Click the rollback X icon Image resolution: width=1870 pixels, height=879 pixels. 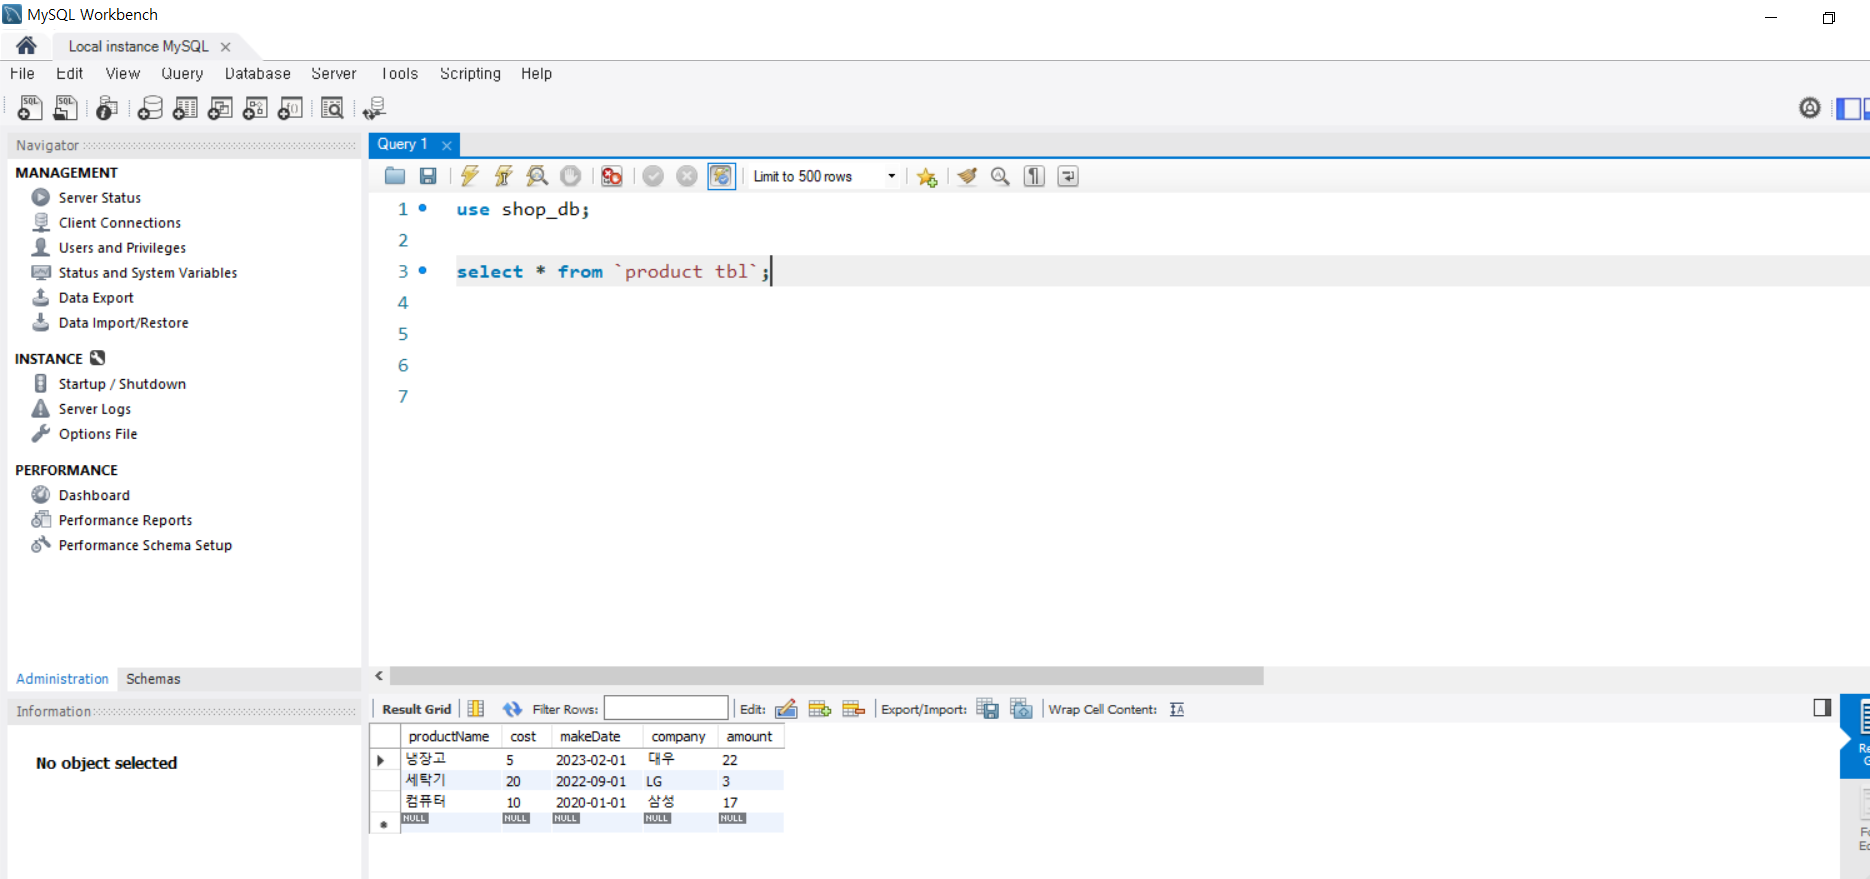pos(687,176)
